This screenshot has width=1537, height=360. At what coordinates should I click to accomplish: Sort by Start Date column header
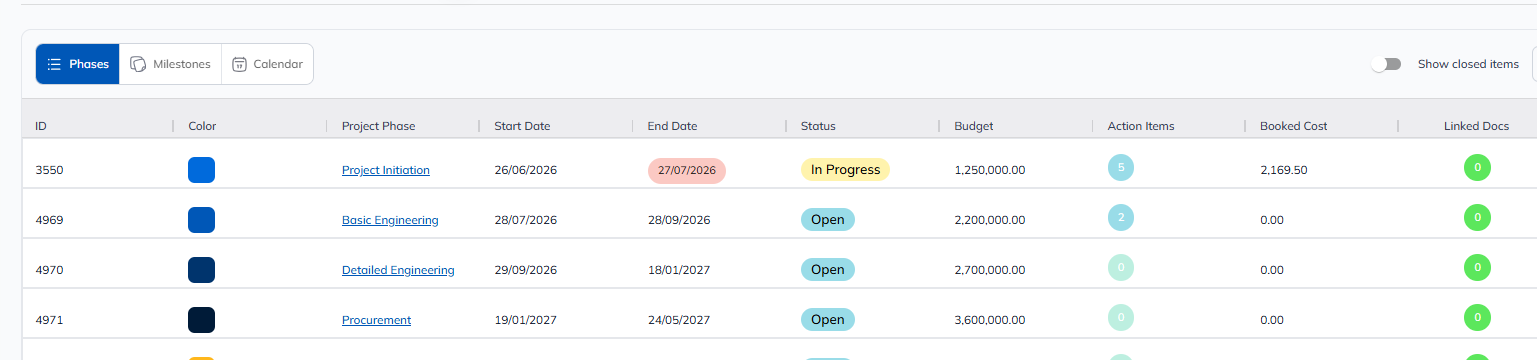(x=522, y=126)
